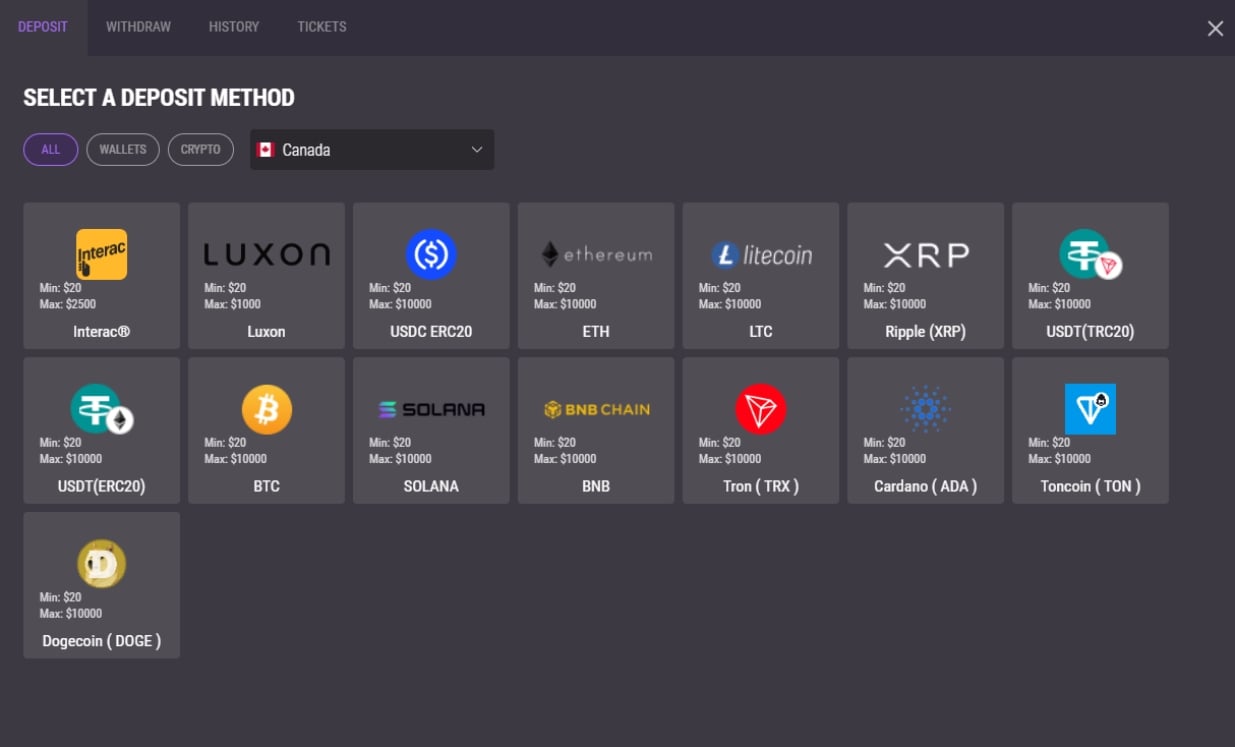Pick the BNB Chain logo

(596, 409)
